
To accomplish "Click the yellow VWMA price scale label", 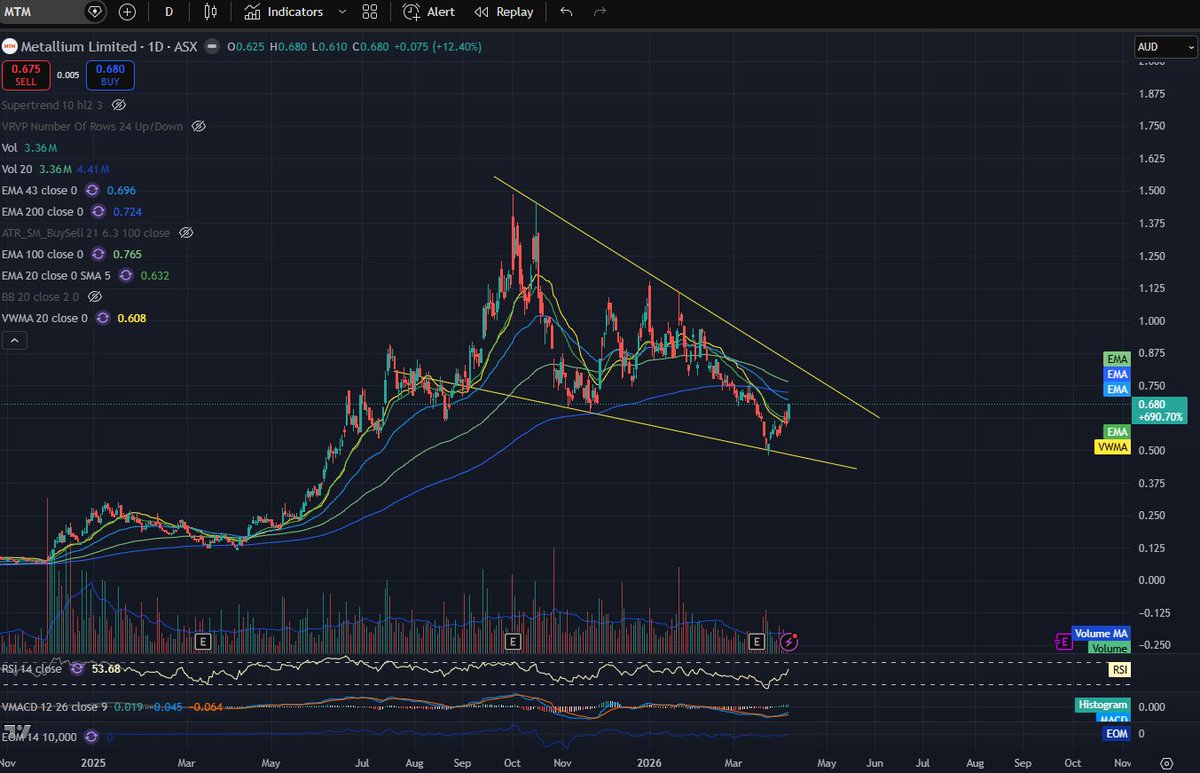I will click(x=1113, y=447).
